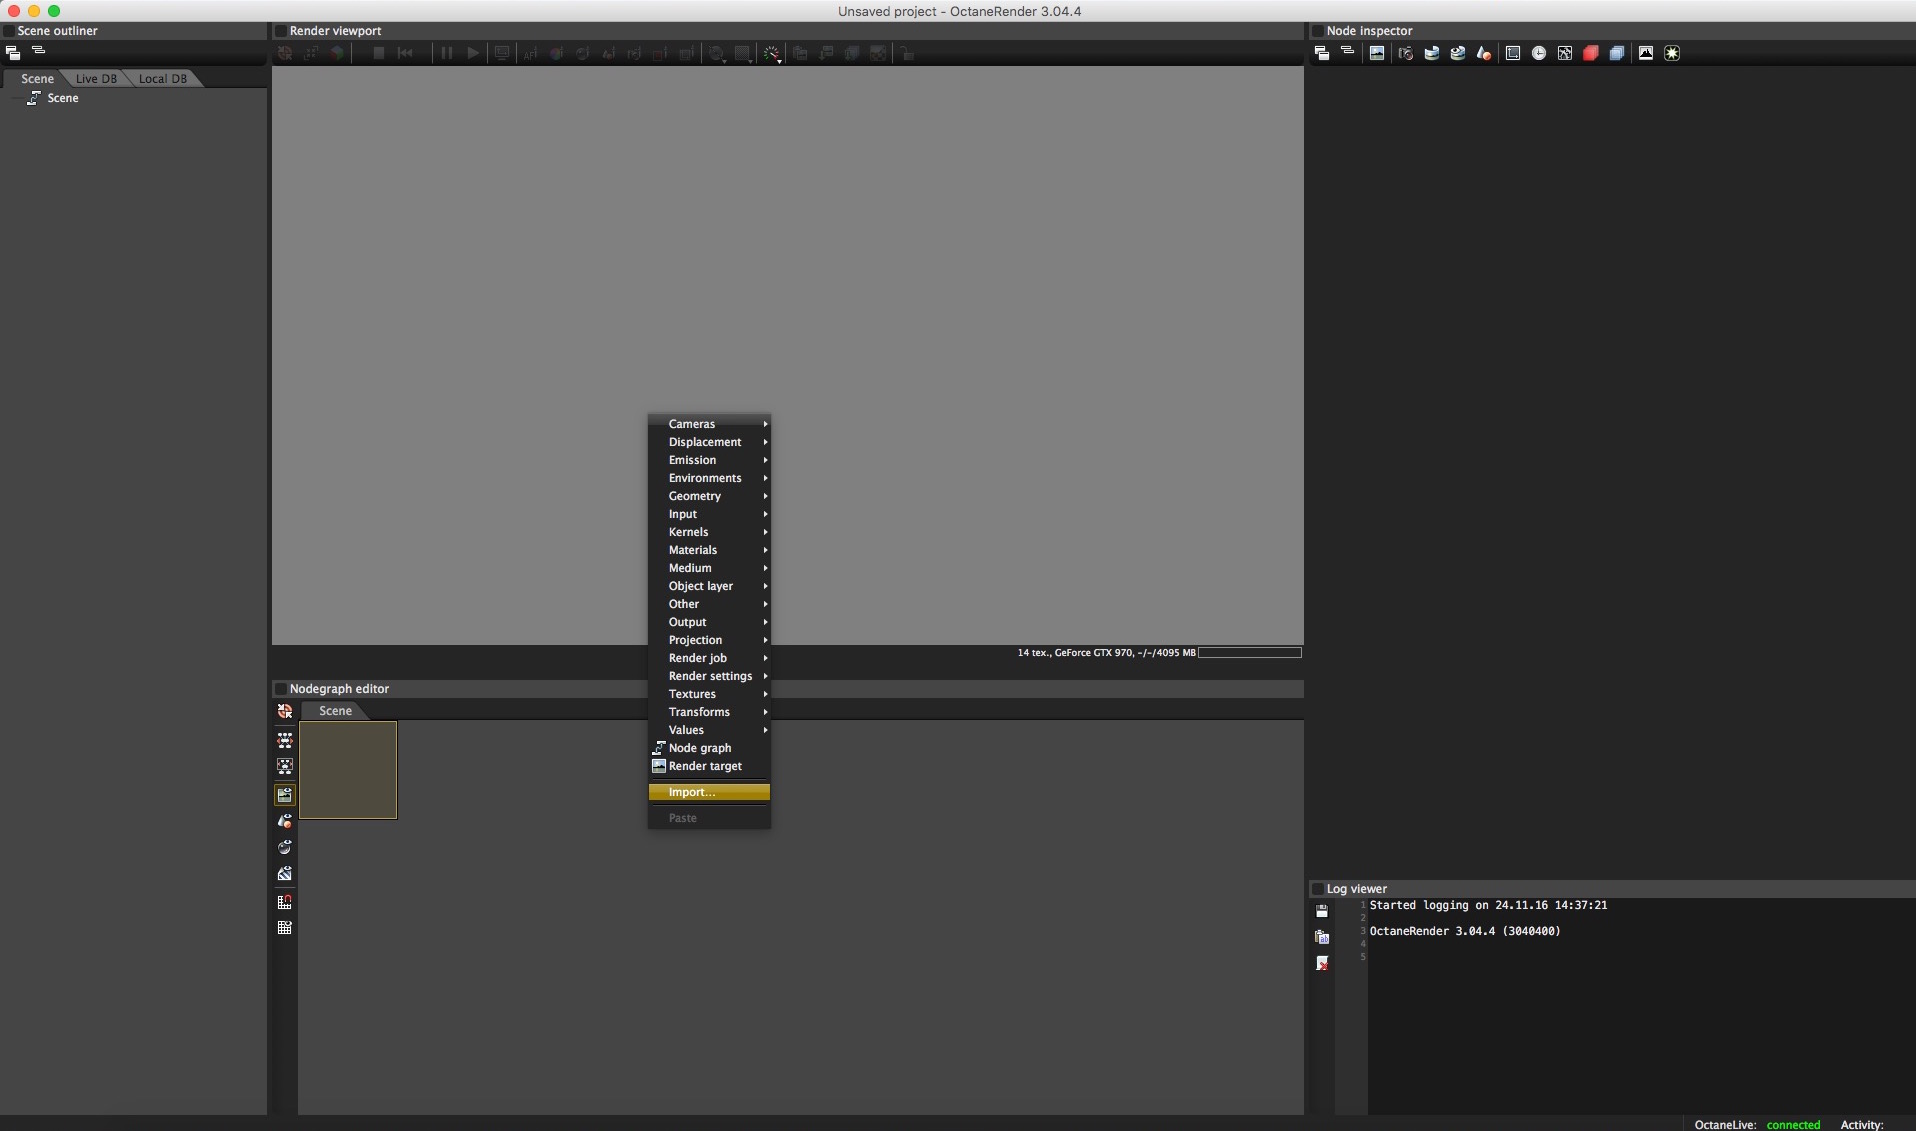The image size is (1916, 1131).
Task: Open the Textures submenu
Action: click(x=709, y=694)
